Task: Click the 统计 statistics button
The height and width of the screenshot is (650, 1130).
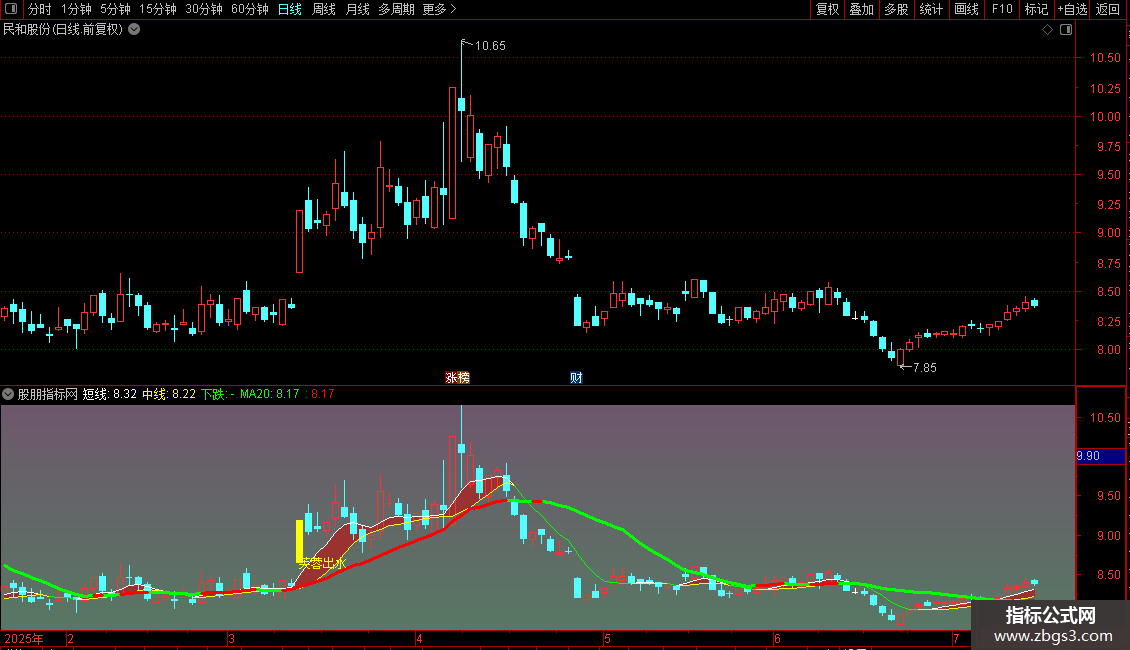Action: pyautogui.click(x=931, y=9)
